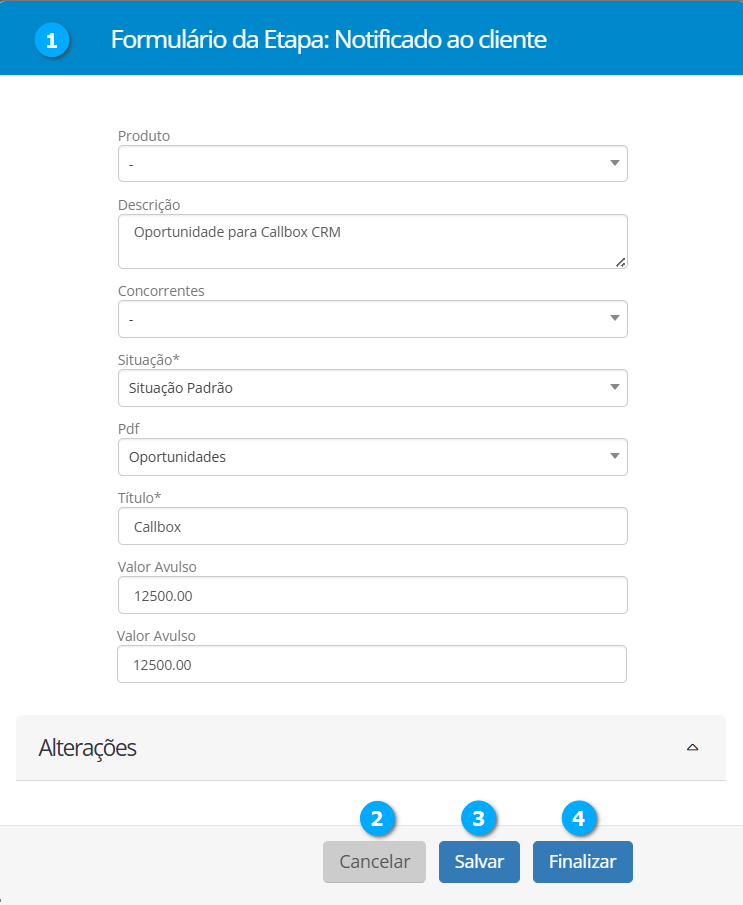Click the first Valor Avulso input
The width and height of the screenshot is (743, 905).
click(372, 595)
